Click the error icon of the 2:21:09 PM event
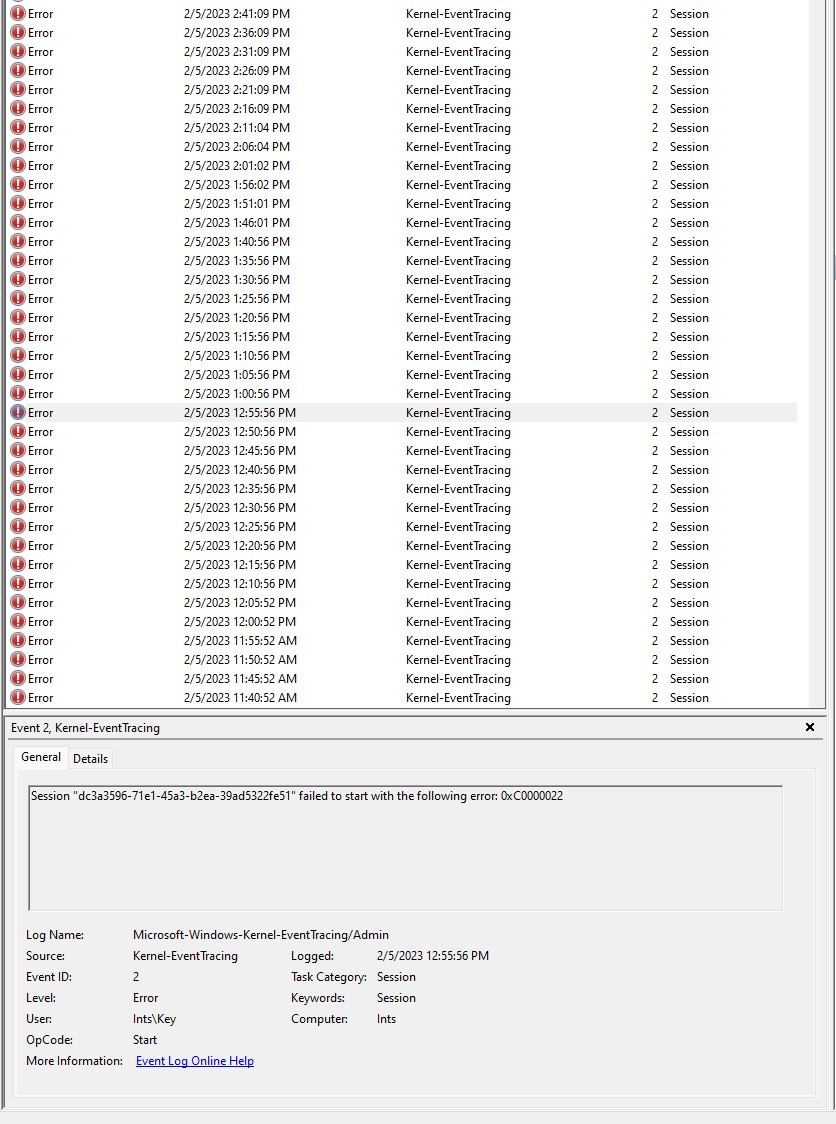Screen dimensions: 836x1124 (18, 90)
